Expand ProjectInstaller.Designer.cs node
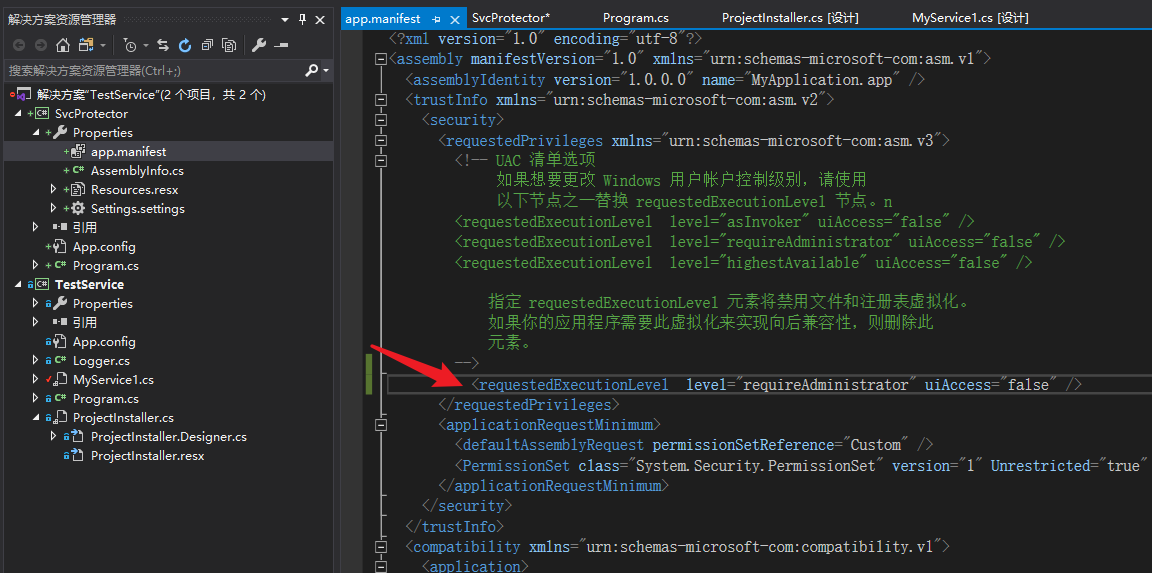This screenshot has height=573, width=1152. (x=54, y=436)
